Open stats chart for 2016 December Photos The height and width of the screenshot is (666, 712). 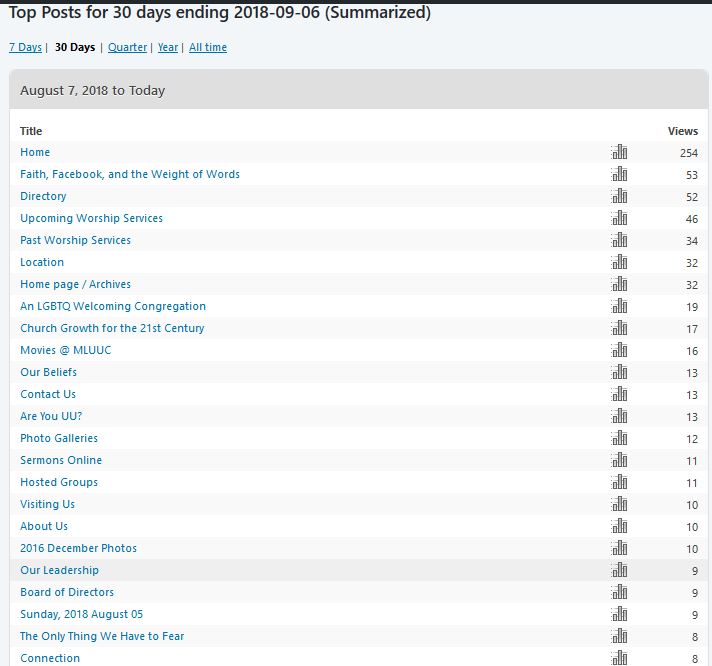619,548
